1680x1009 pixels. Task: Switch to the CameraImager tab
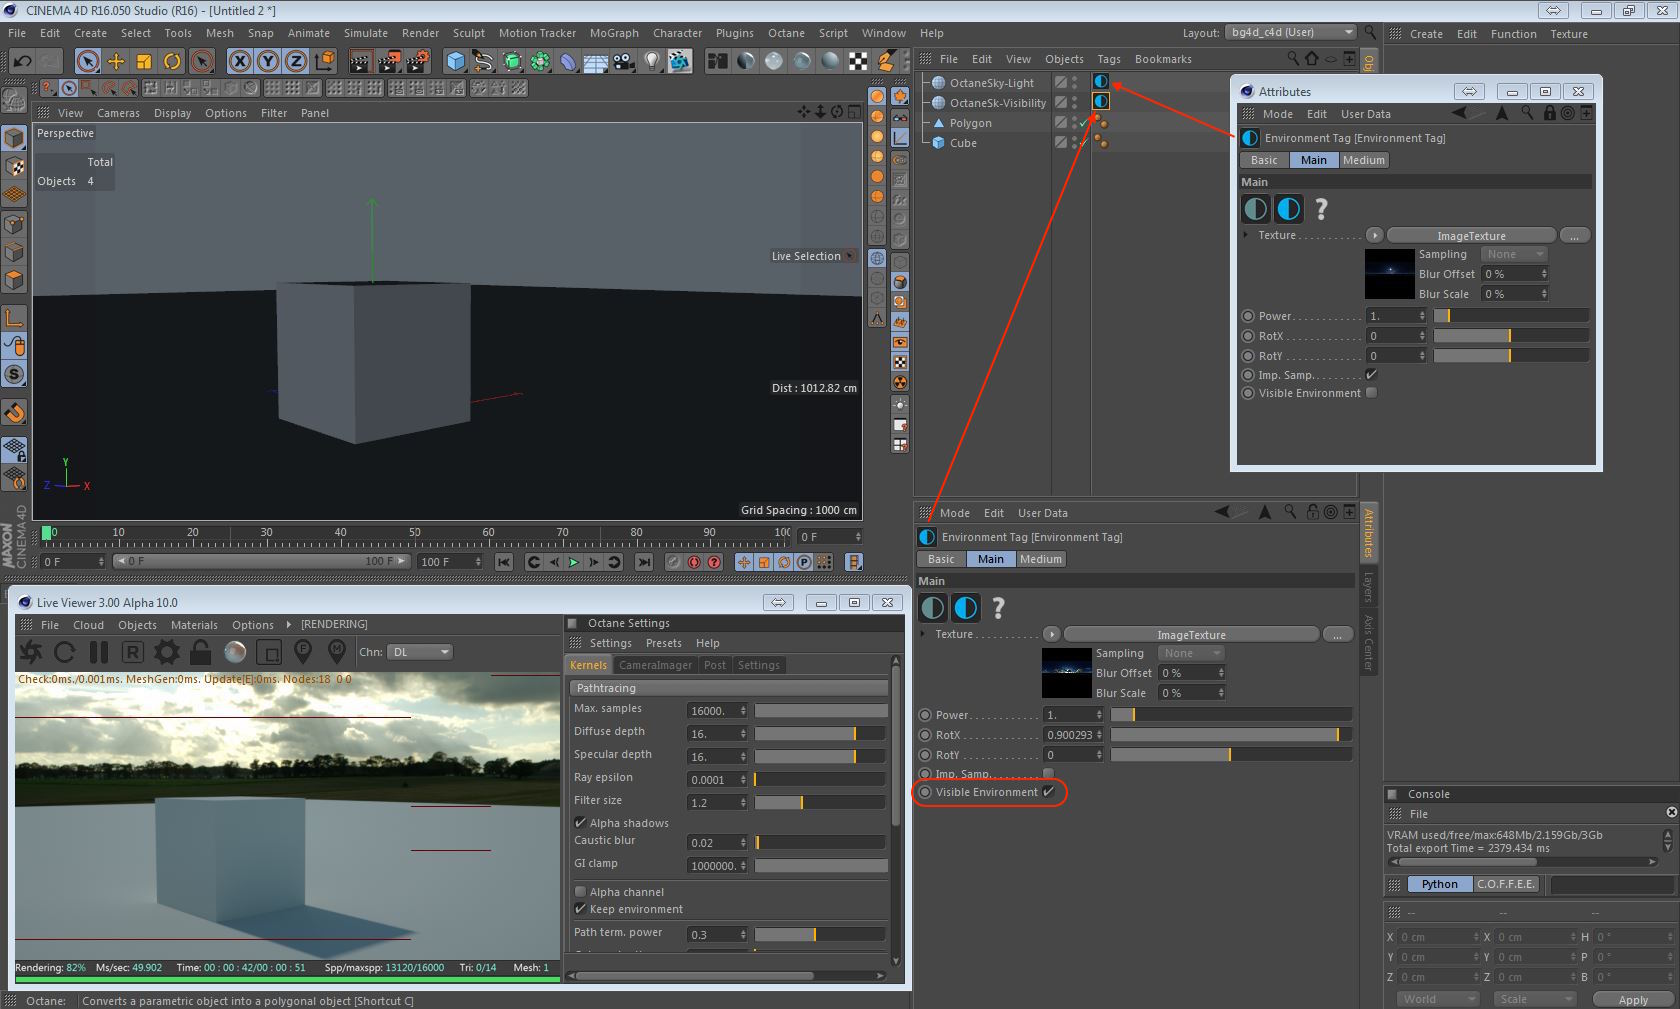click(655, 665)
